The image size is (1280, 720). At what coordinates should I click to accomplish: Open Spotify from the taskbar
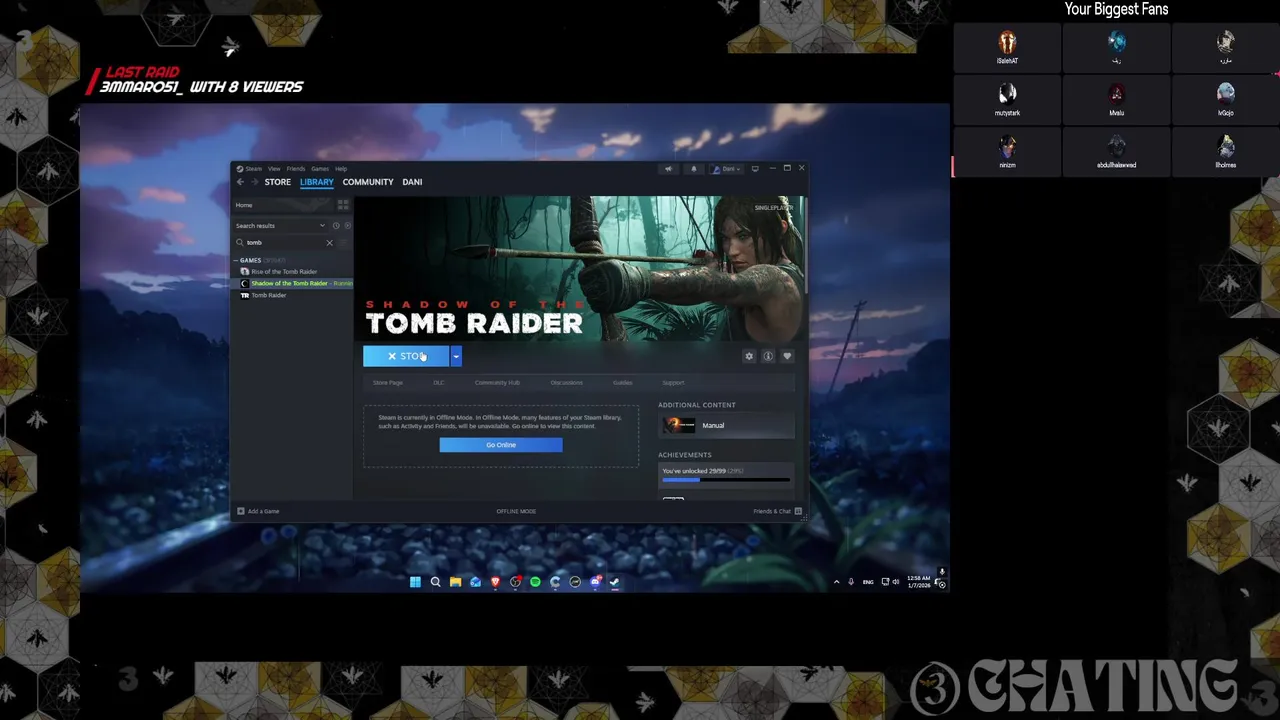coord(535,582)
